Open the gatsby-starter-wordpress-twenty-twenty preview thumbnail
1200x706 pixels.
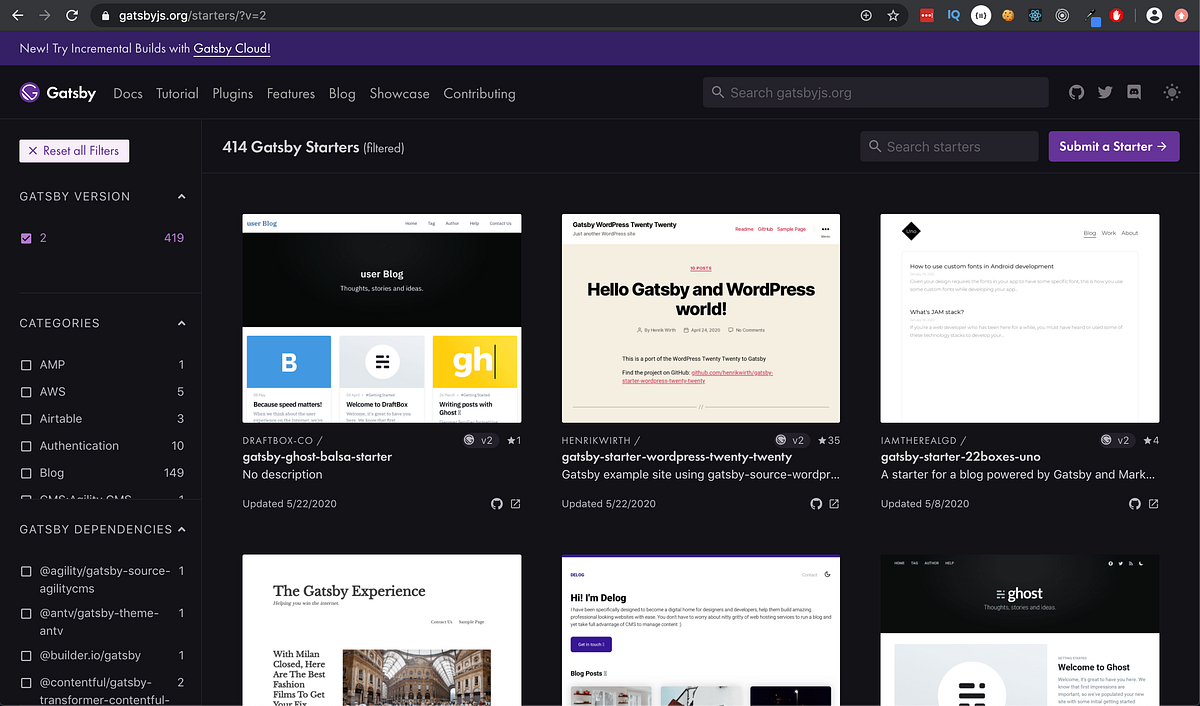coord(700,315)
